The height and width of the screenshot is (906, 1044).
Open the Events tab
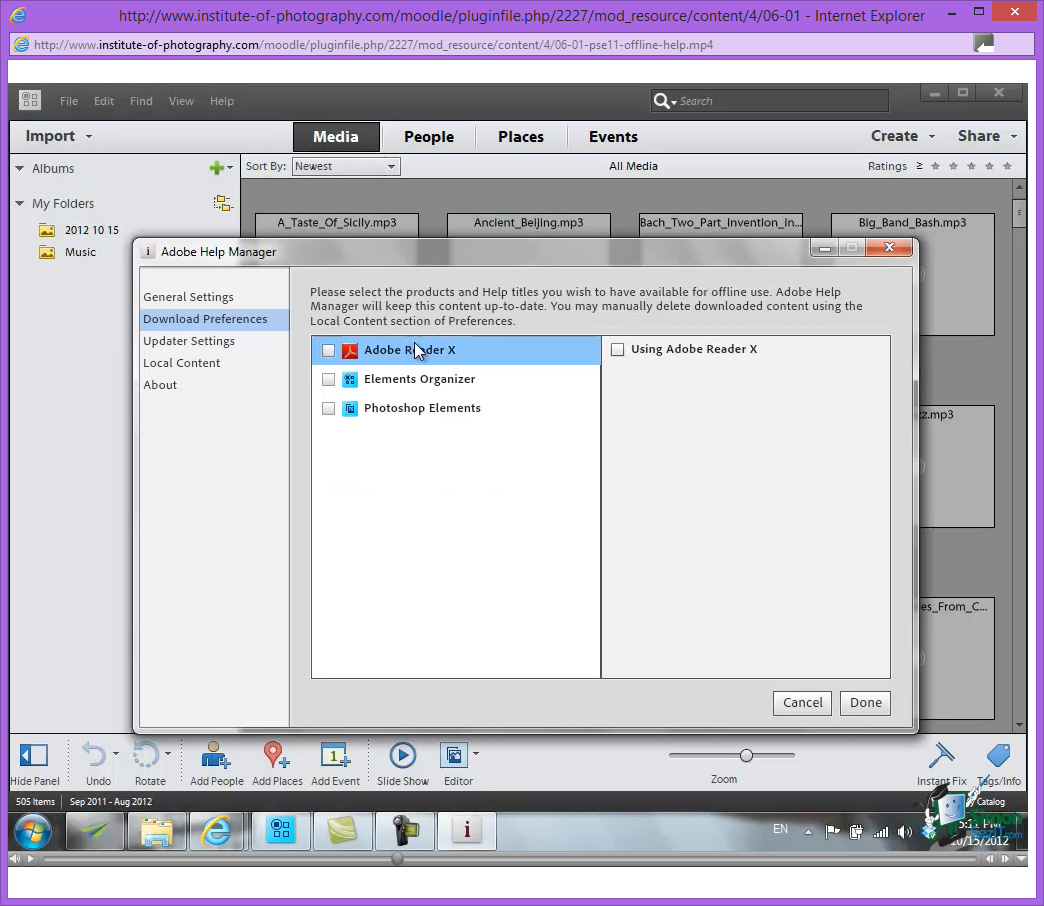point(612,136)
